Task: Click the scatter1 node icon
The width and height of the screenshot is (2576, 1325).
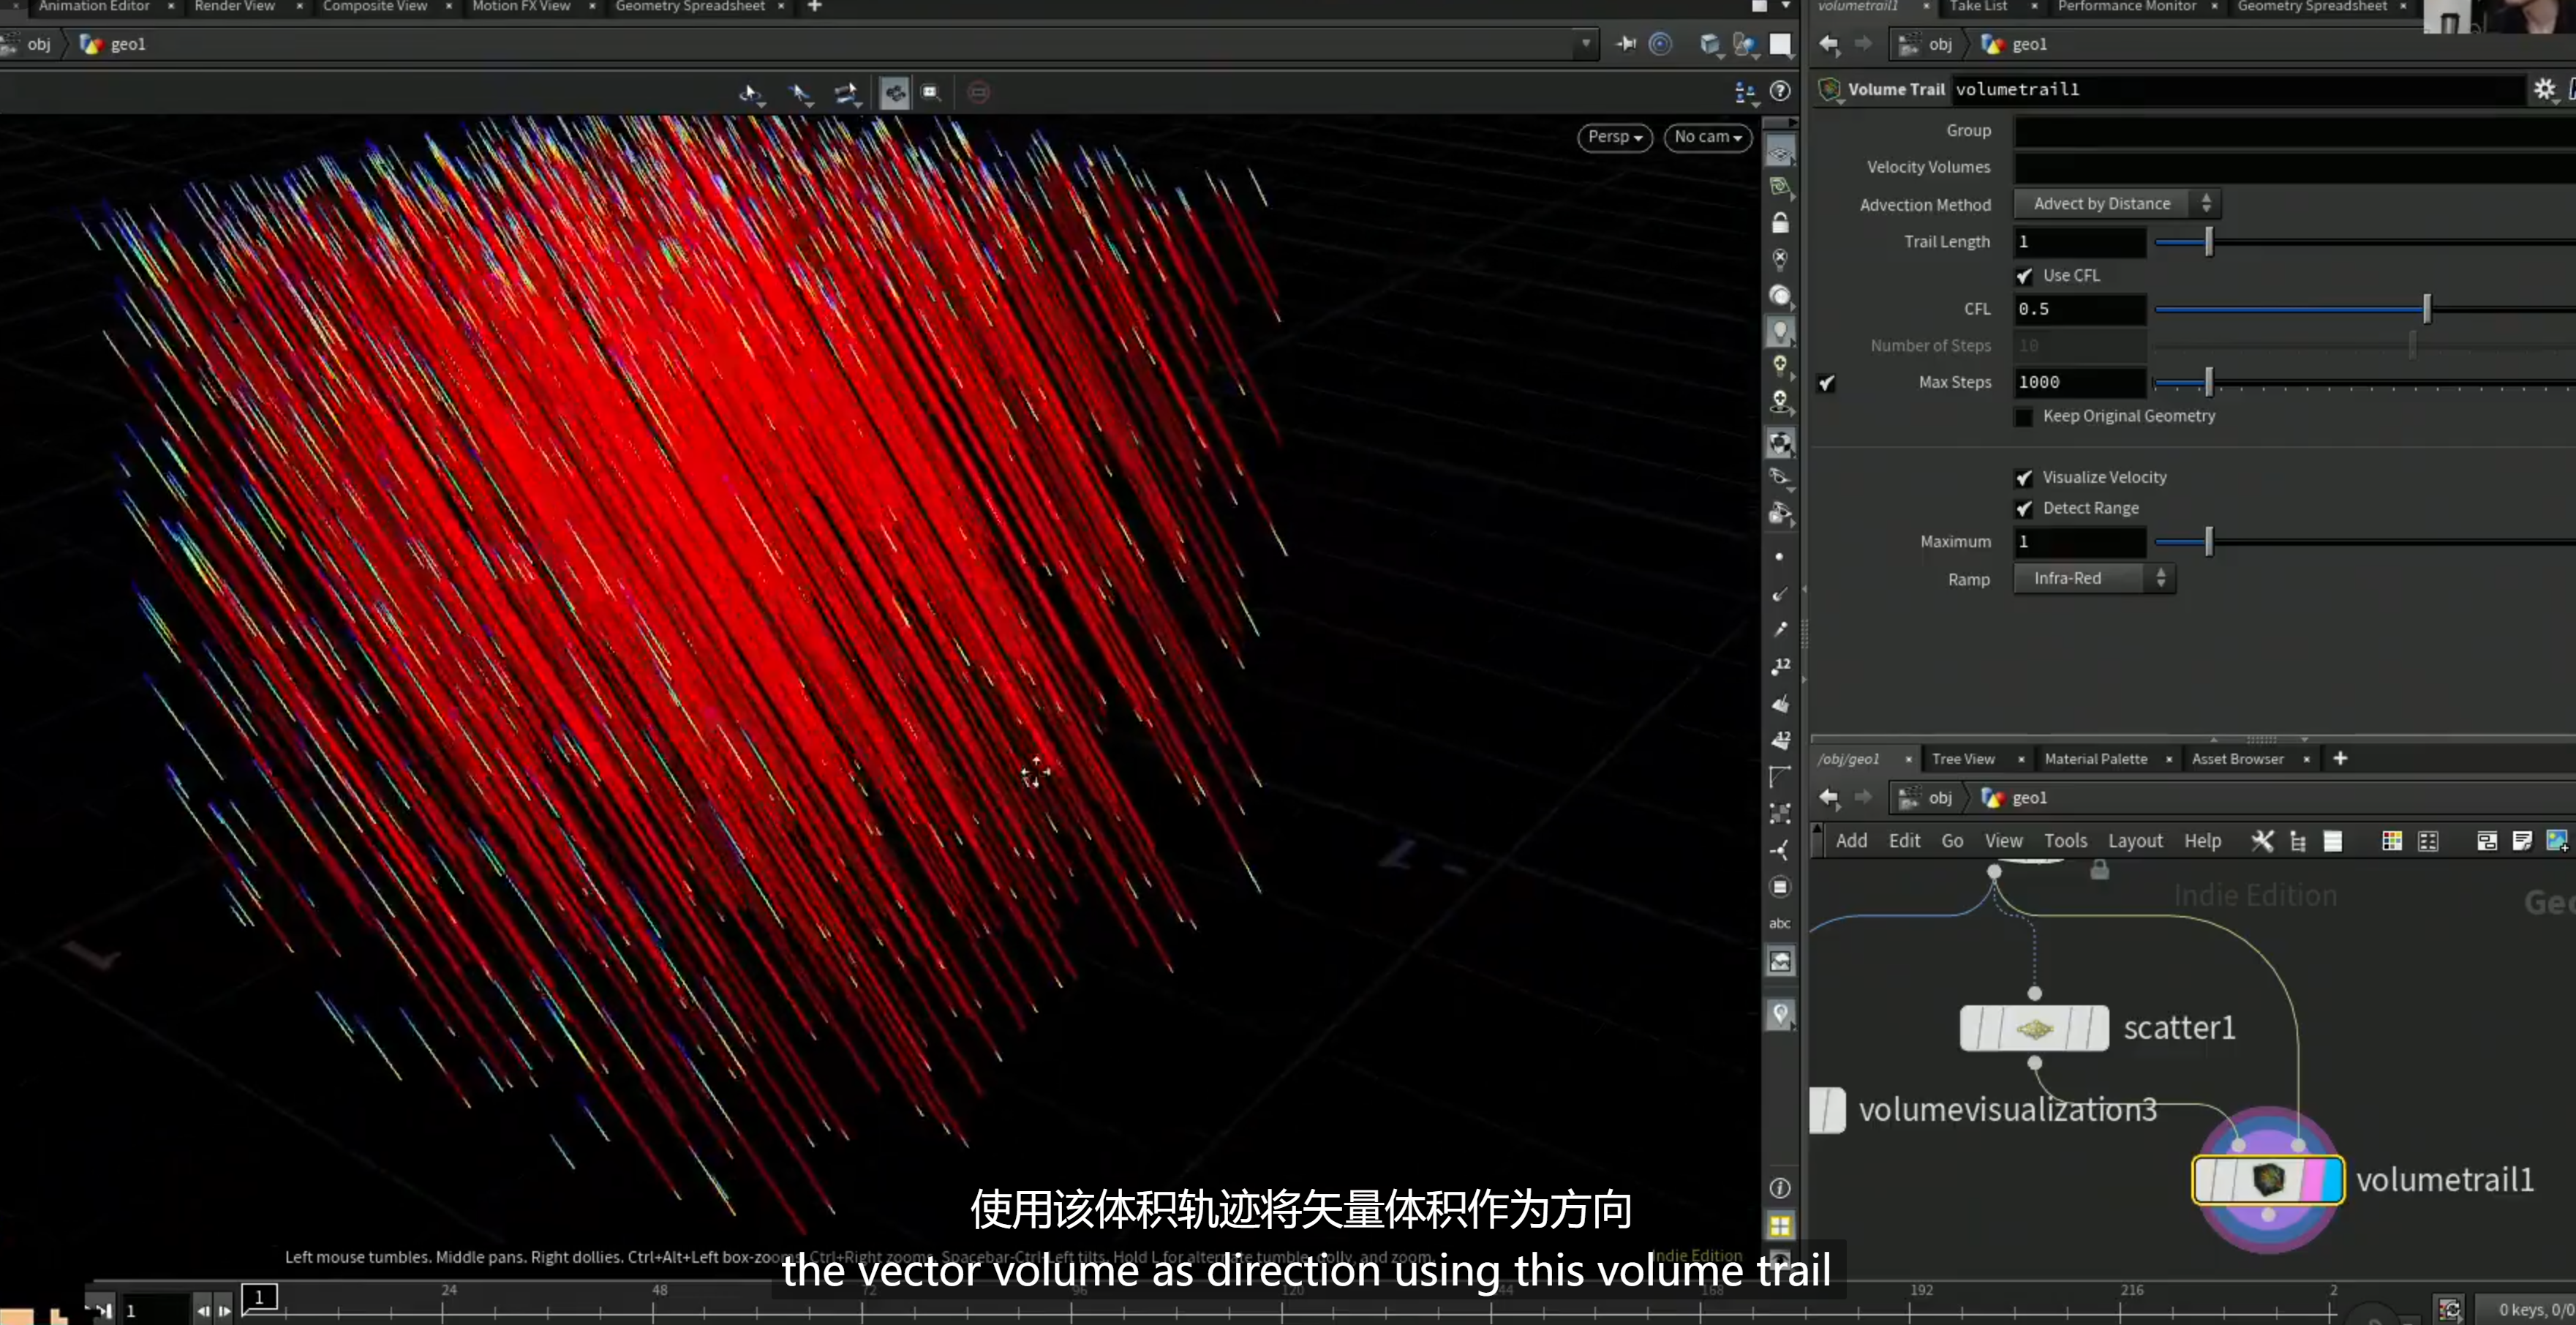Action: coord(2034,1028)
